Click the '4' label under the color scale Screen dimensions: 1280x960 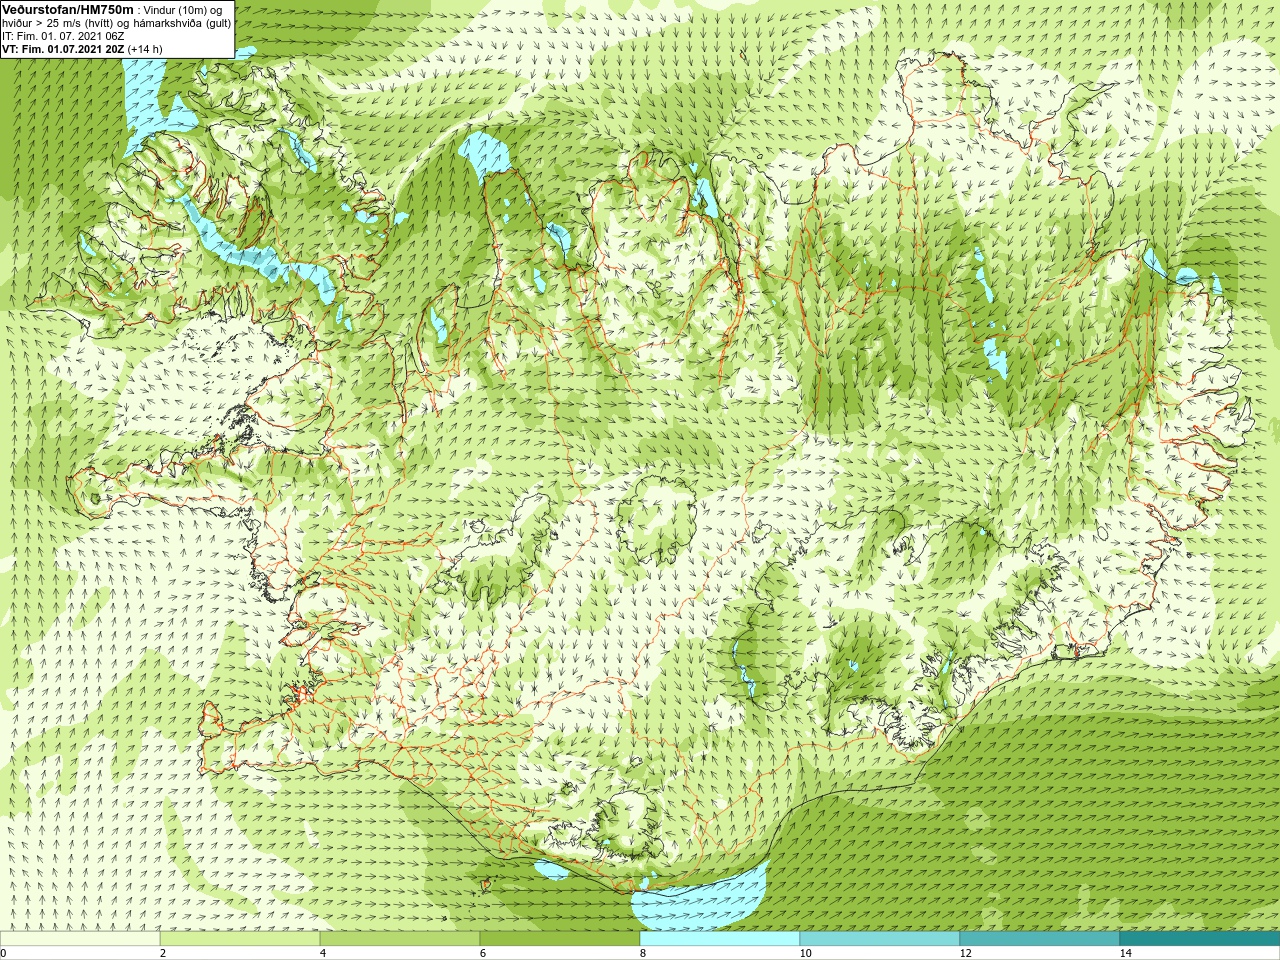coord(323,953)
